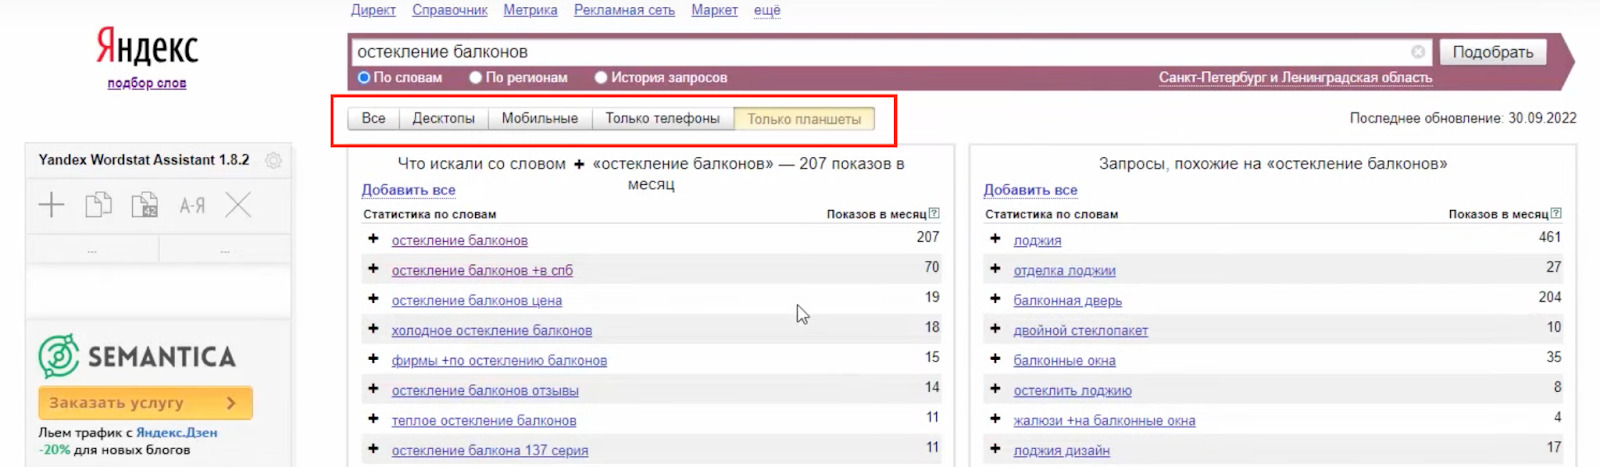Copy list with frequencies icon (42)
This screenshot has width=1600, height=467.
pos(145,205)
